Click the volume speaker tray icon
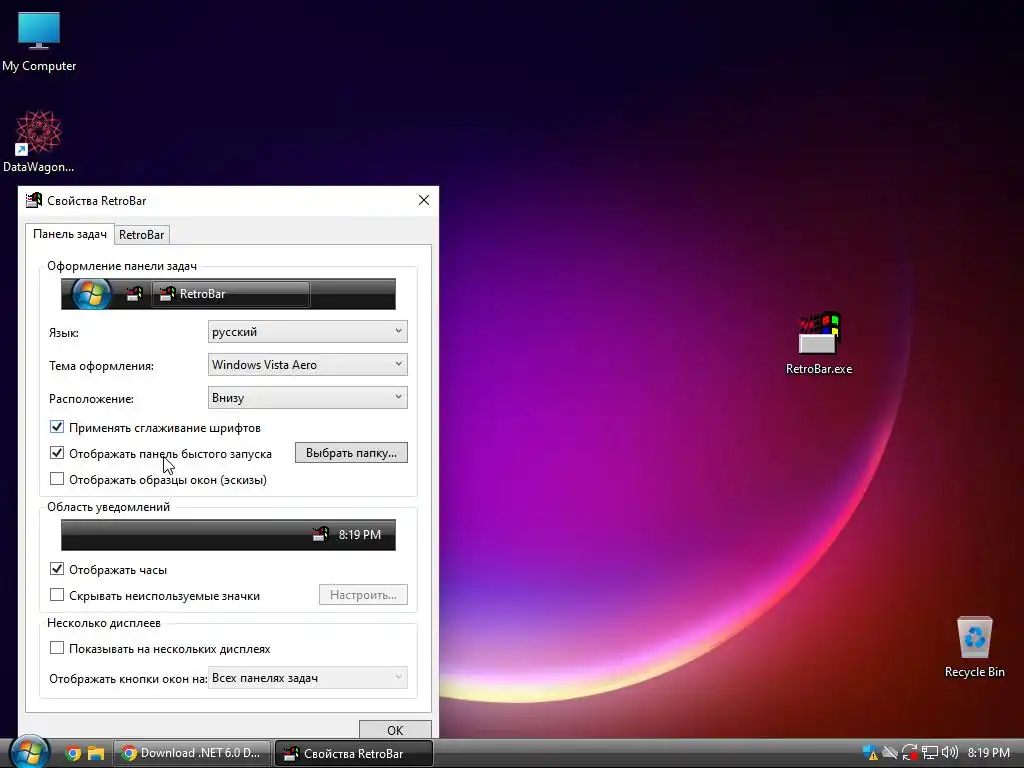Viewport: 1024px width, 768px height. coord(950,753)
